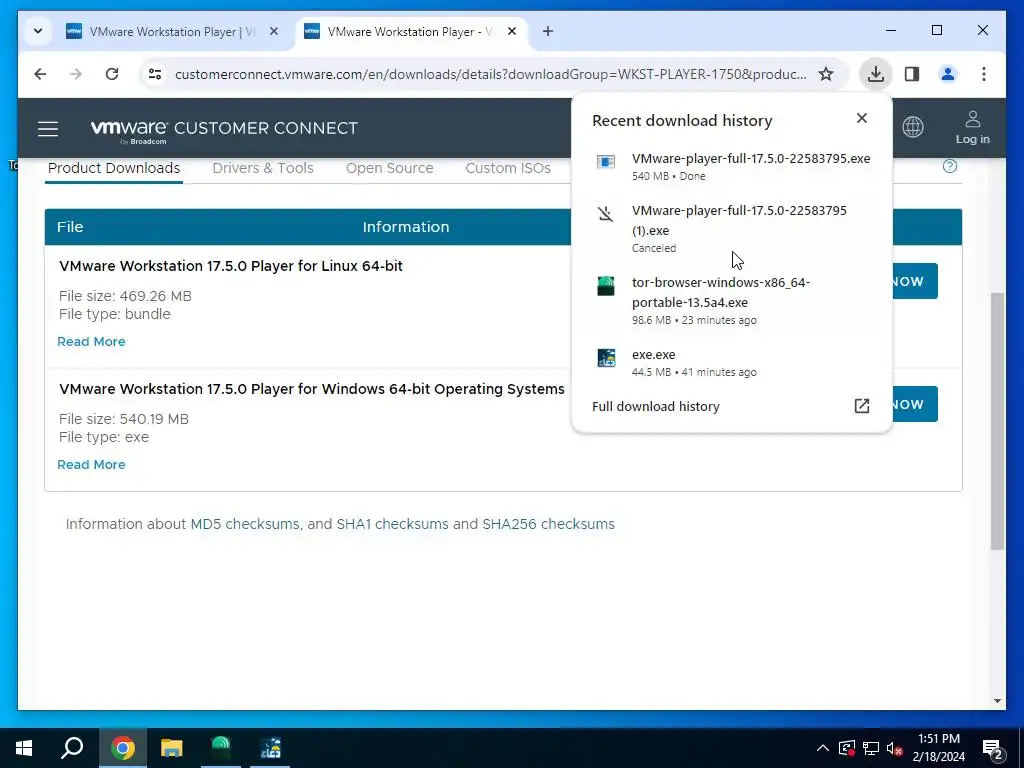Click the Log in user icon

tap(972, 127)
